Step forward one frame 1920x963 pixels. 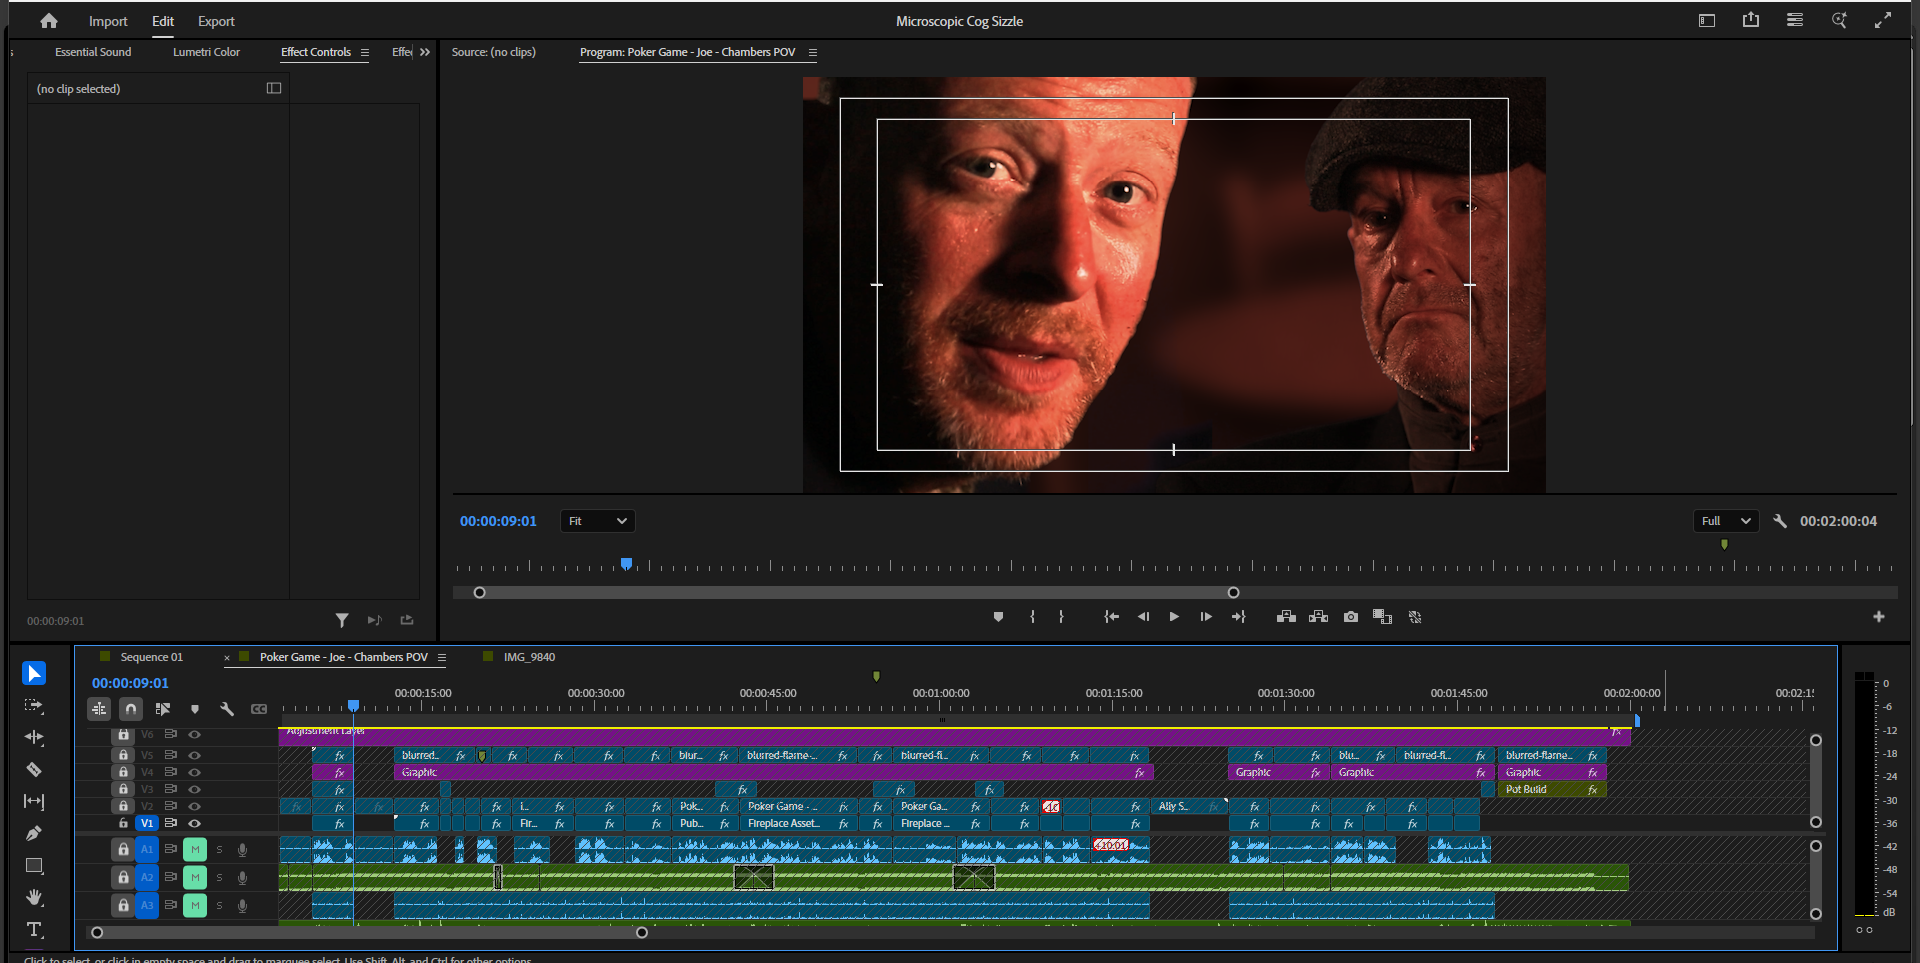[1206, 617]
